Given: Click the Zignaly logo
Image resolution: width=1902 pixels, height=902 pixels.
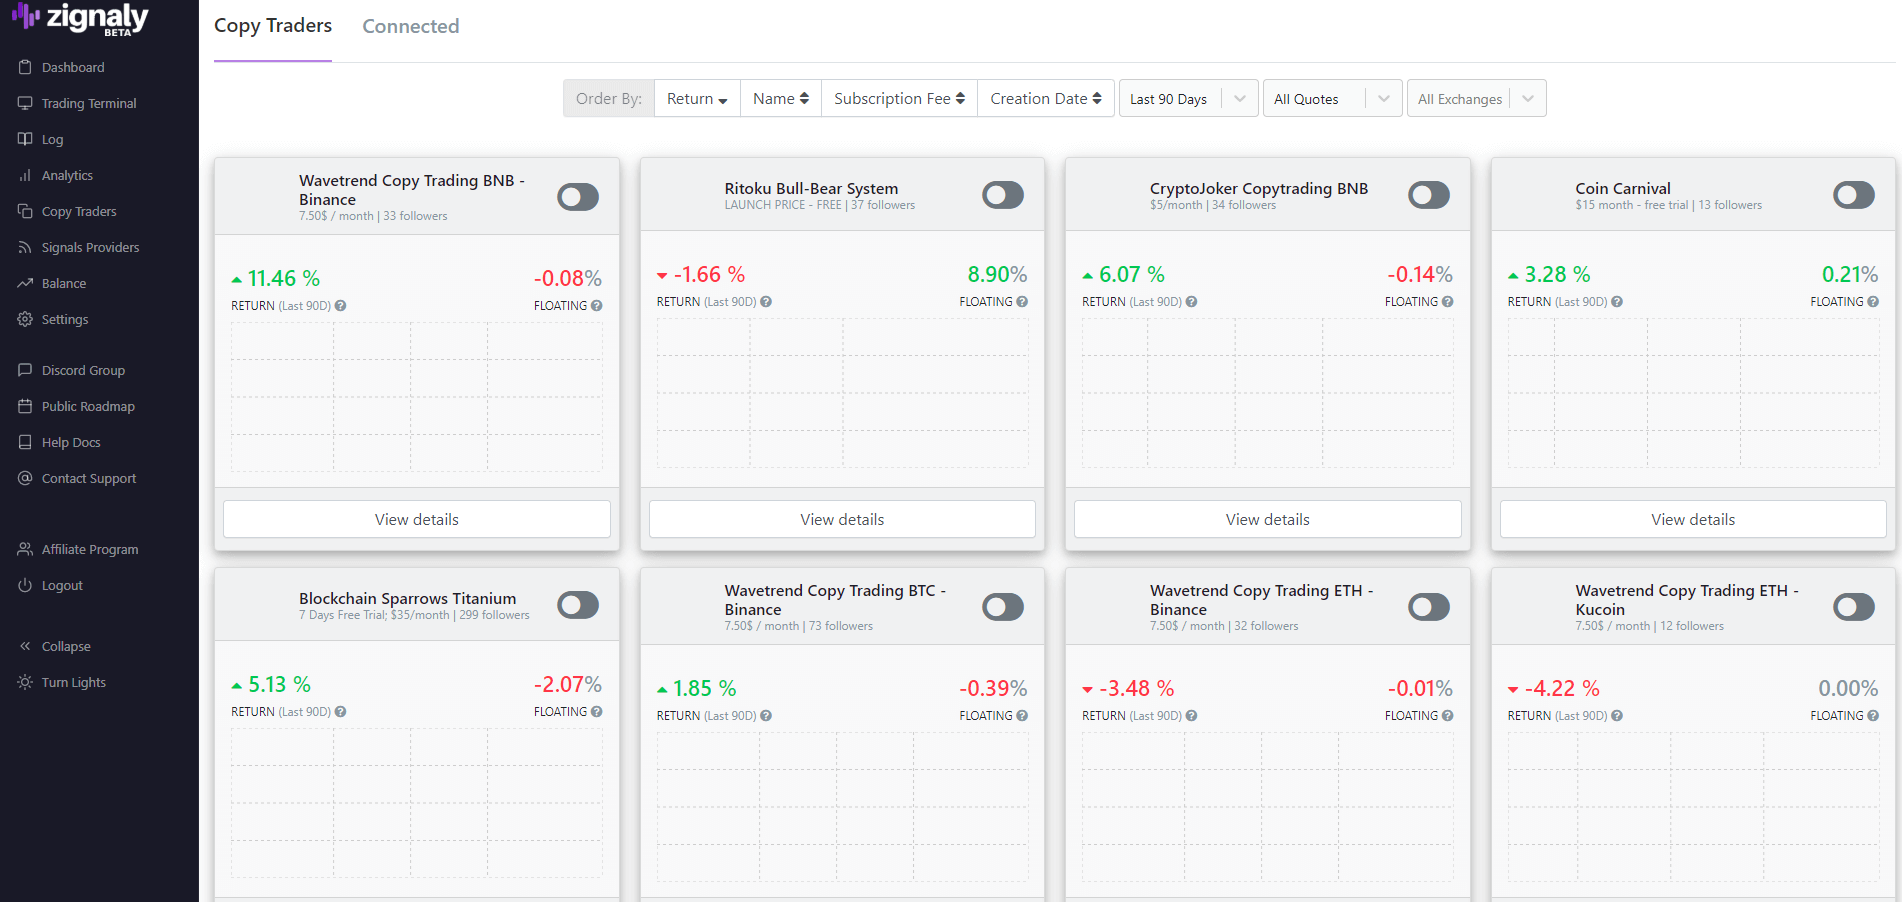Looking at the screenshot, I should coord(80,18).
